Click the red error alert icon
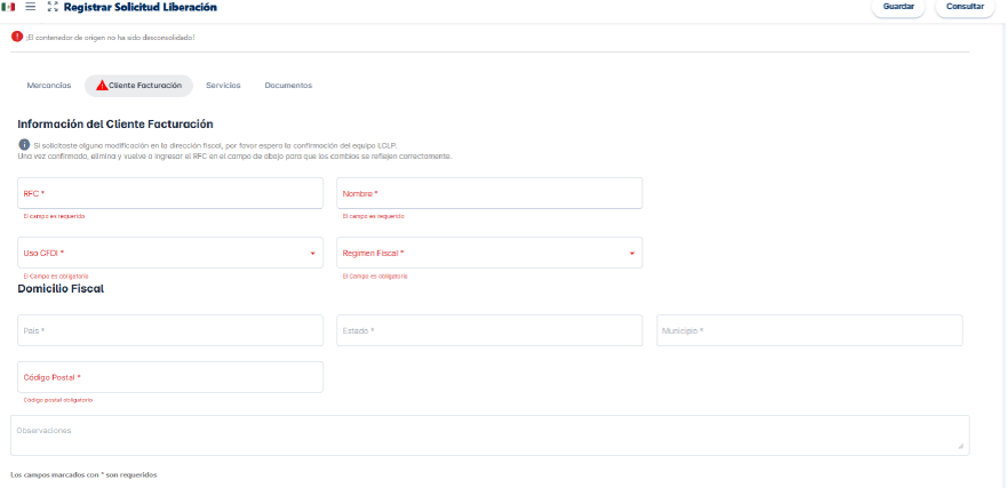This screenshot has height=488, width=1008. (17, 37)
